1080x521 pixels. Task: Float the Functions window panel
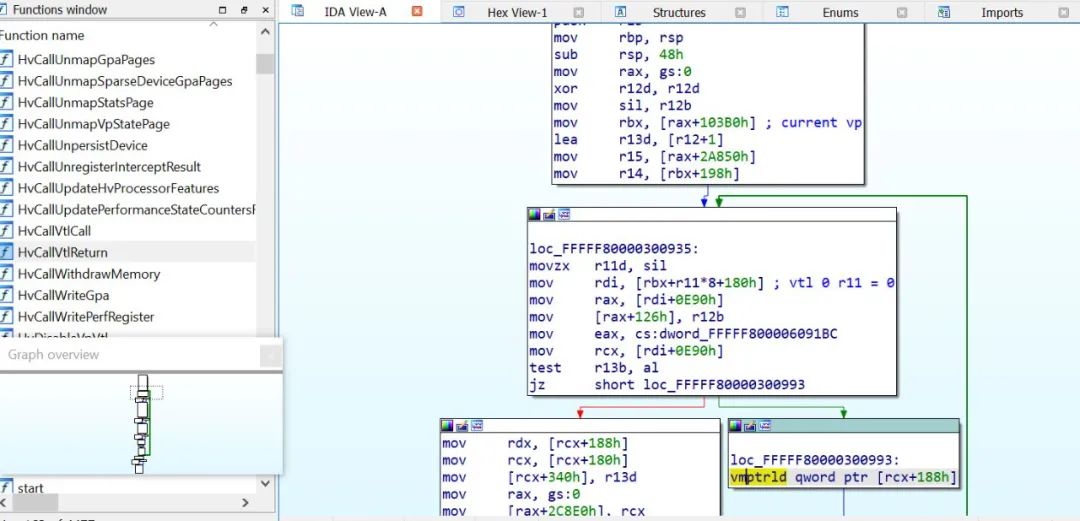[241, 10]
